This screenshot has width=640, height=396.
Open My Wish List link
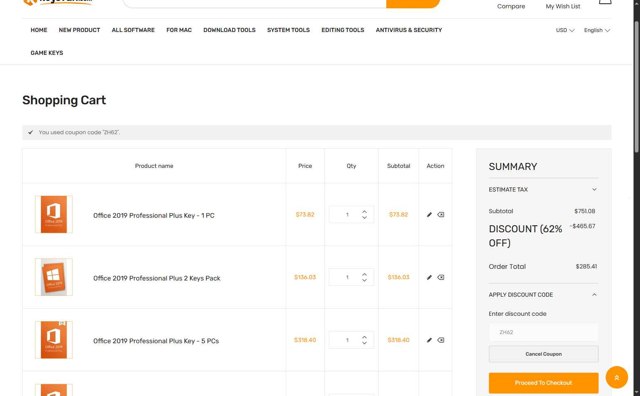point(563,7)
